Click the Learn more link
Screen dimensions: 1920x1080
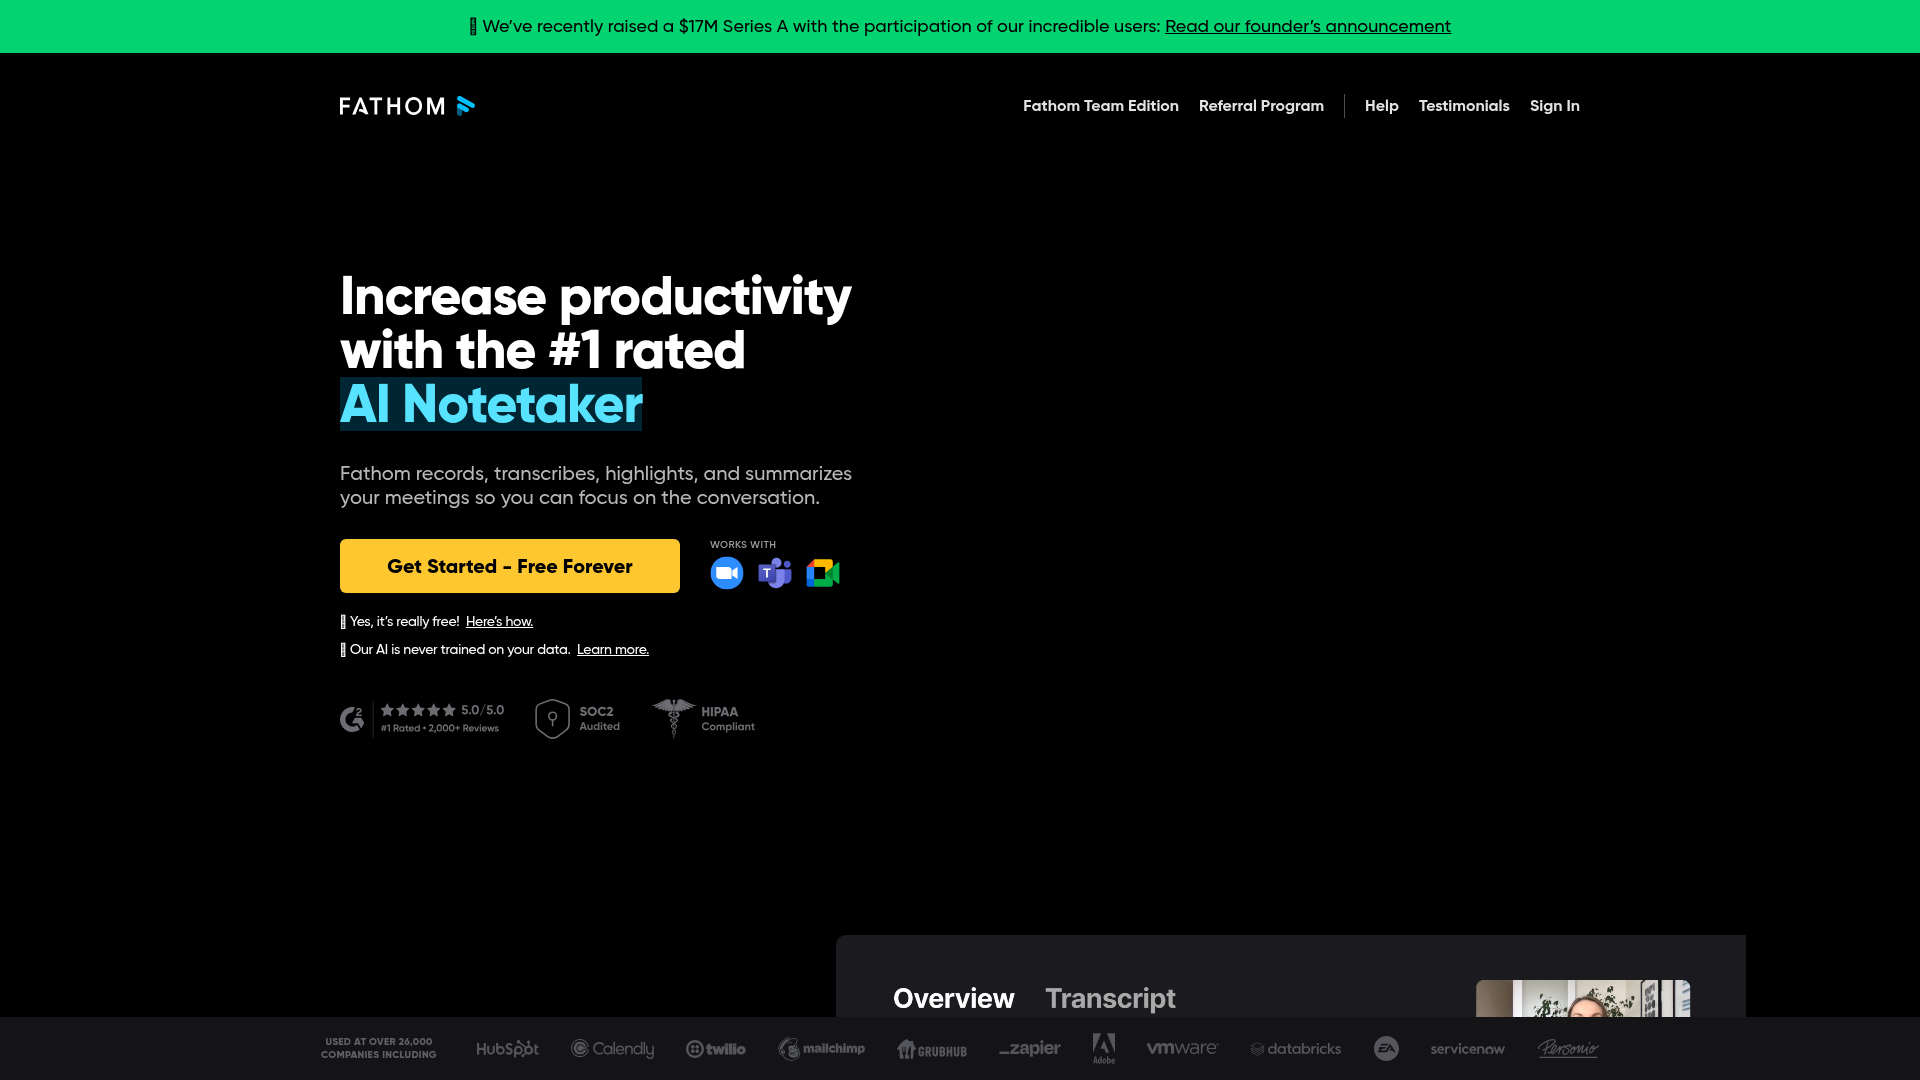coord(612,649)
